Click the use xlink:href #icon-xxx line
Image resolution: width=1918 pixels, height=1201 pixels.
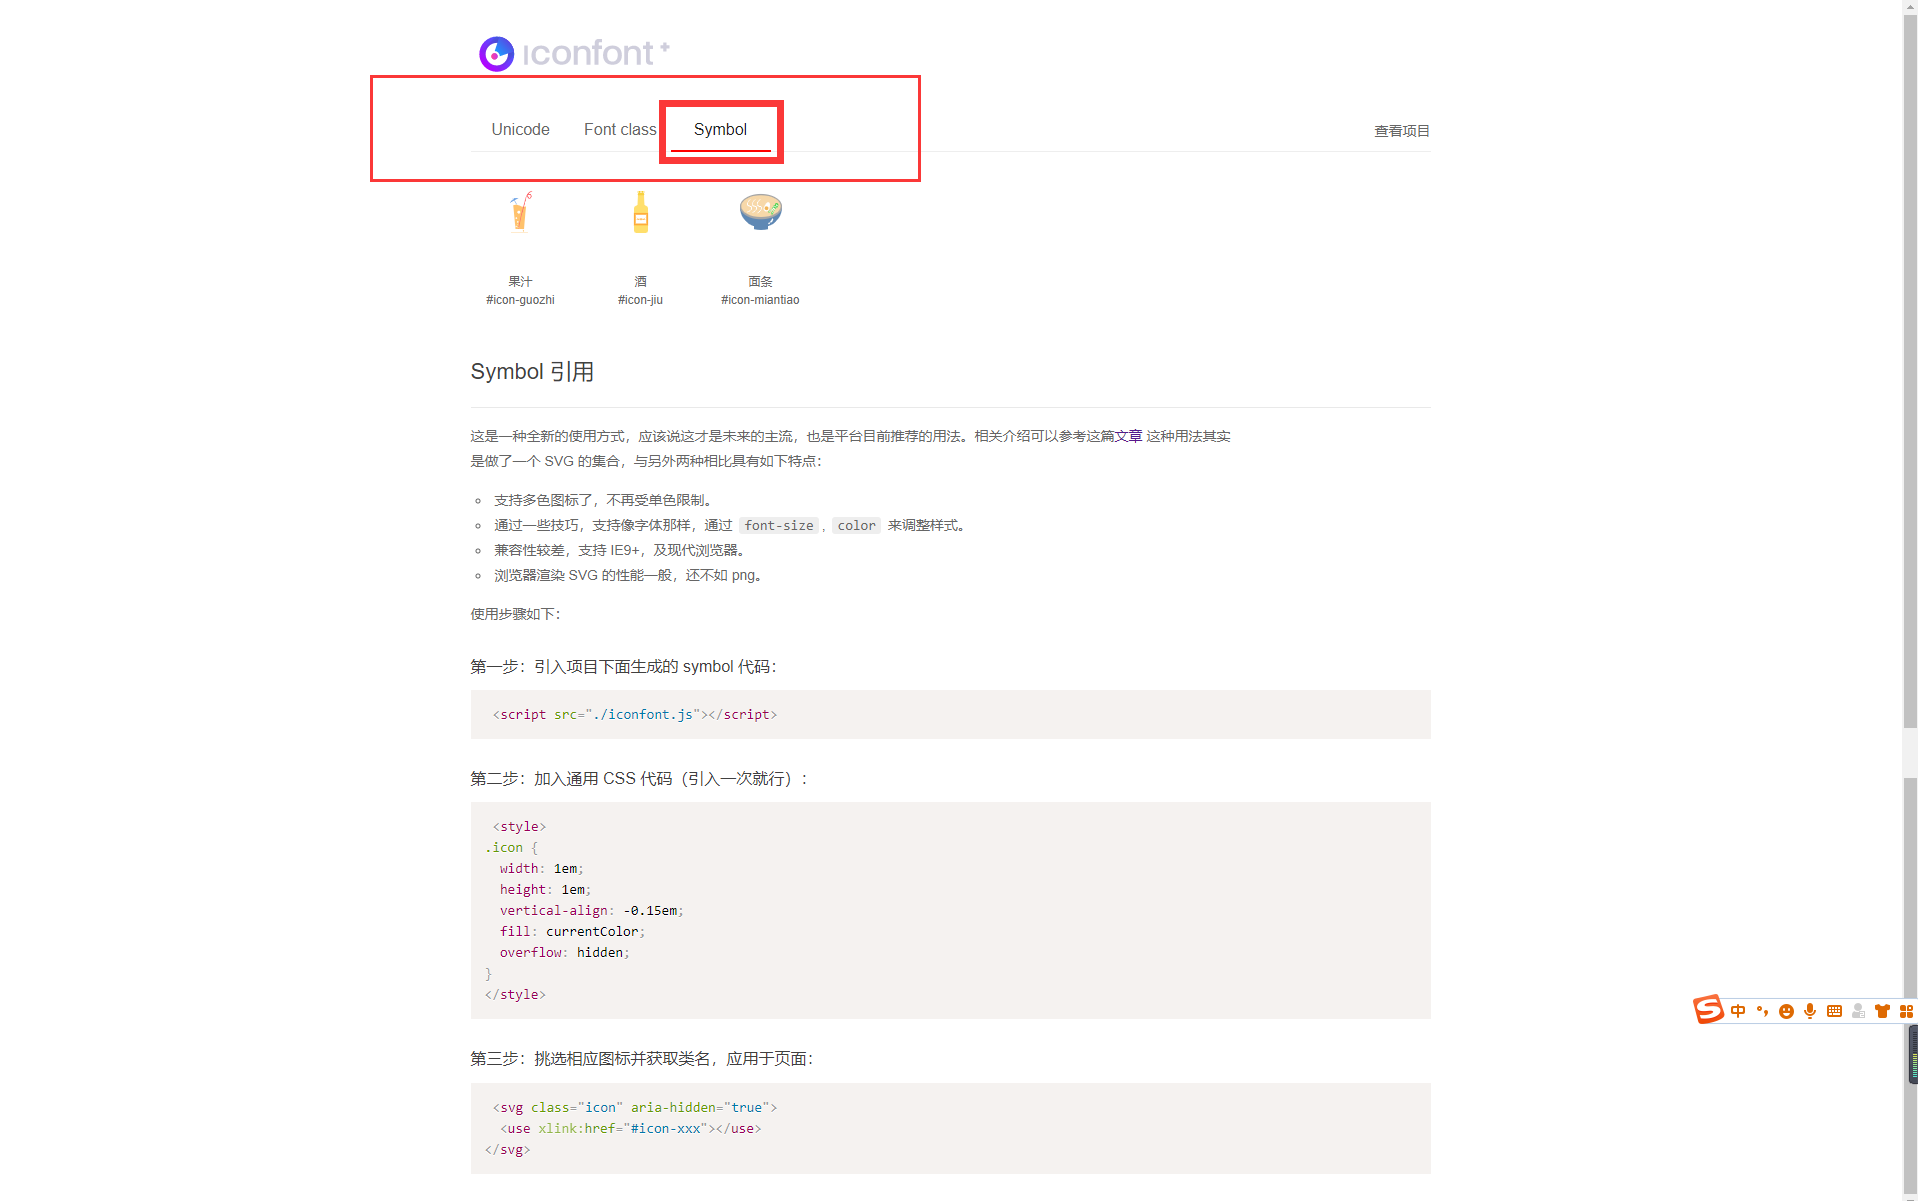[x=631, y=1128]
